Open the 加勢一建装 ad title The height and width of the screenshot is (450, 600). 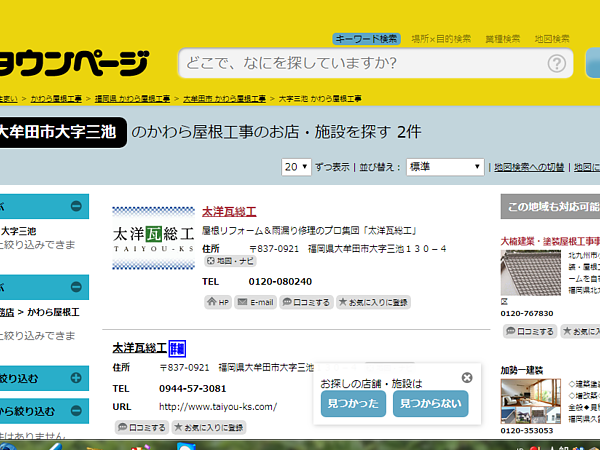coord(522,370)
